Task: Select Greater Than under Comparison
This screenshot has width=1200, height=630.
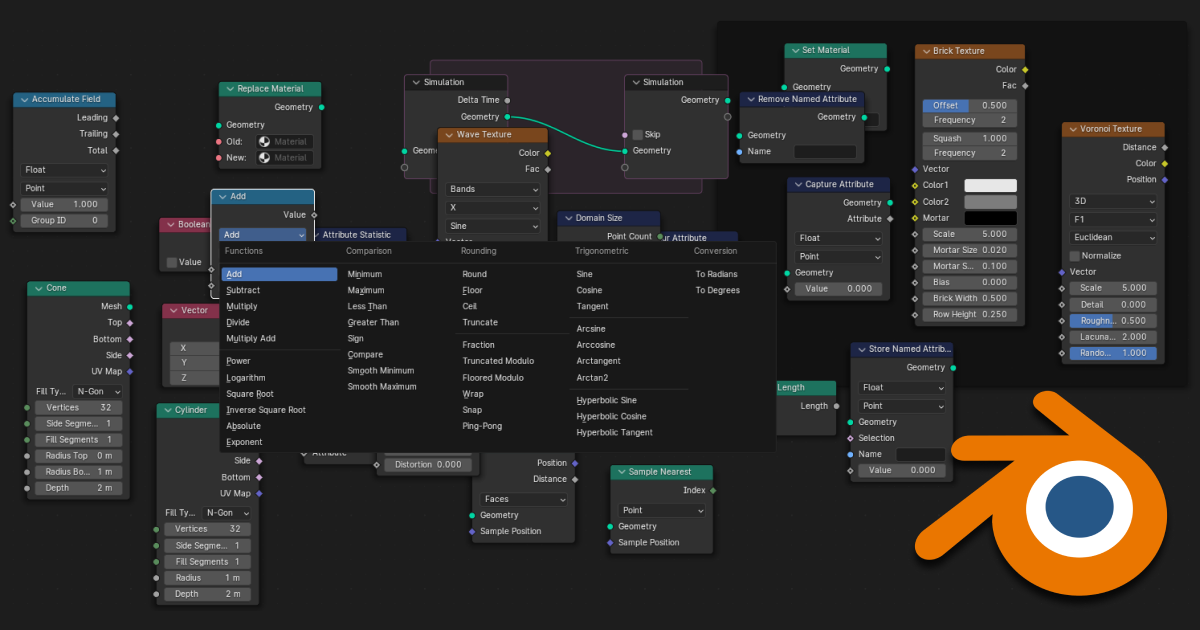Action: (x=373, y=322)
